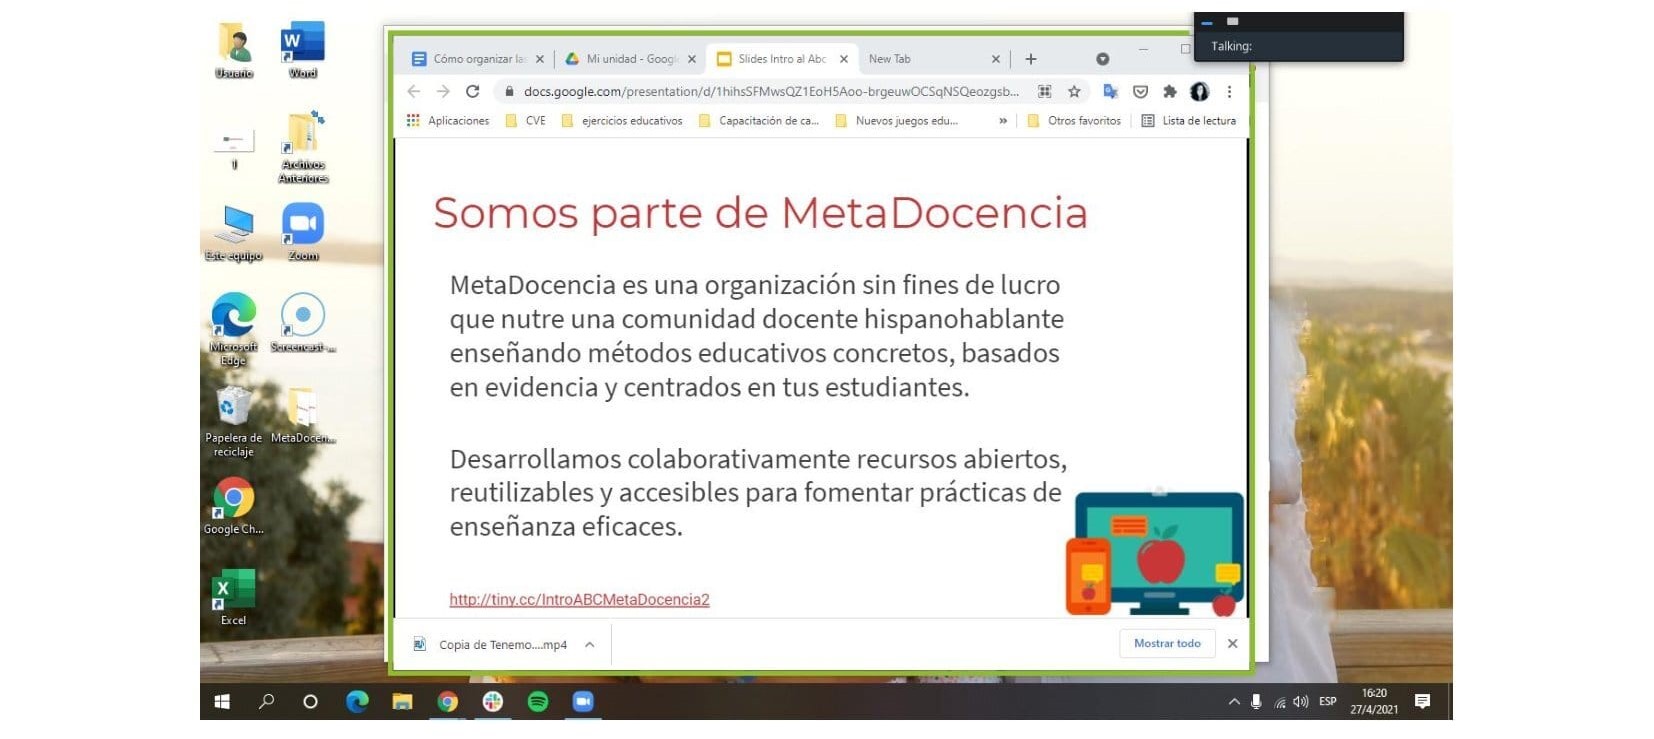The image size is (1654, 739).
Task: Open Otros favoritos folder
Action: (x=1074, y=120)
